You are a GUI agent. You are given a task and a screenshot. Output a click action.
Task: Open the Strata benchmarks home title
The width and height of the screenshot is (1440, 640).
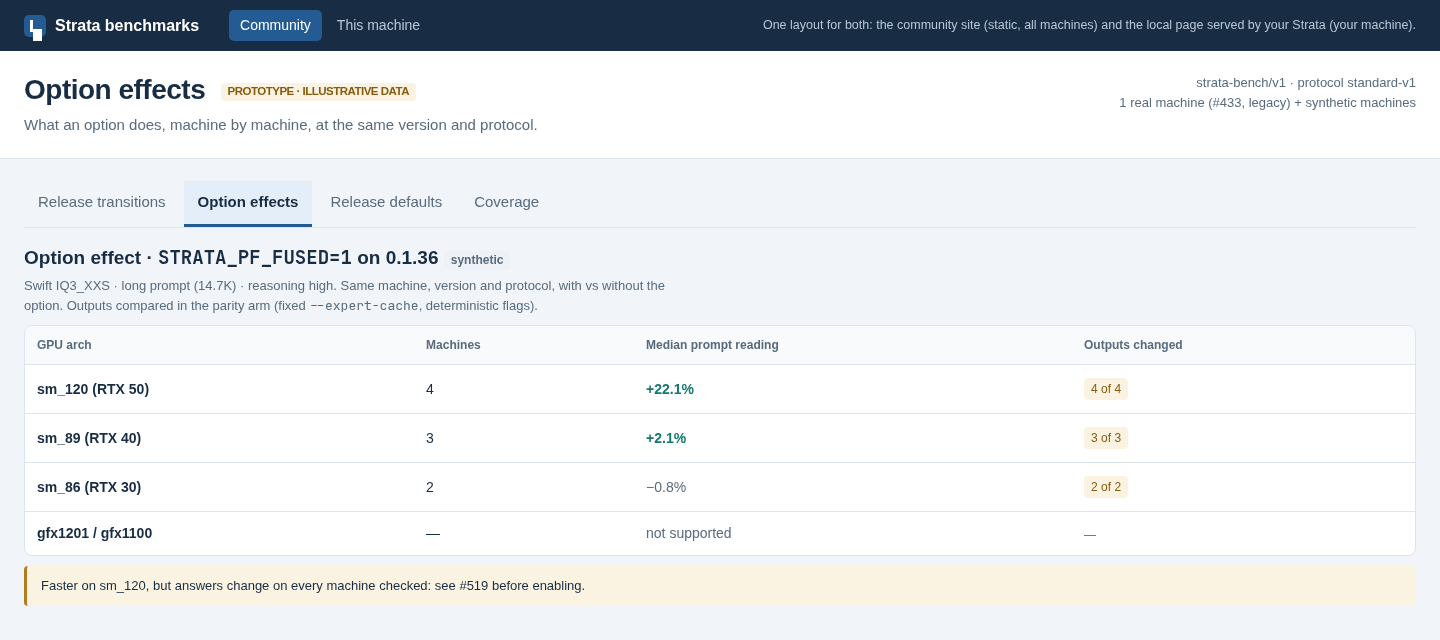(127, 26)
